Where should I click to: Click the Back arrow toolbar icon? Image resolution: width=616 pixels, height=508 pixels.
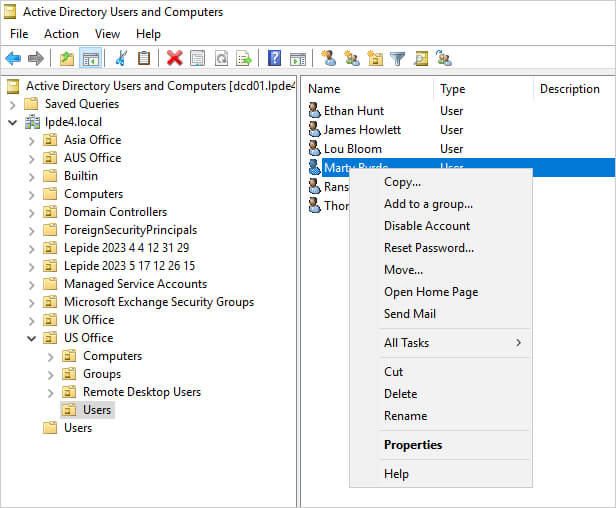click(x=13, y=59)
